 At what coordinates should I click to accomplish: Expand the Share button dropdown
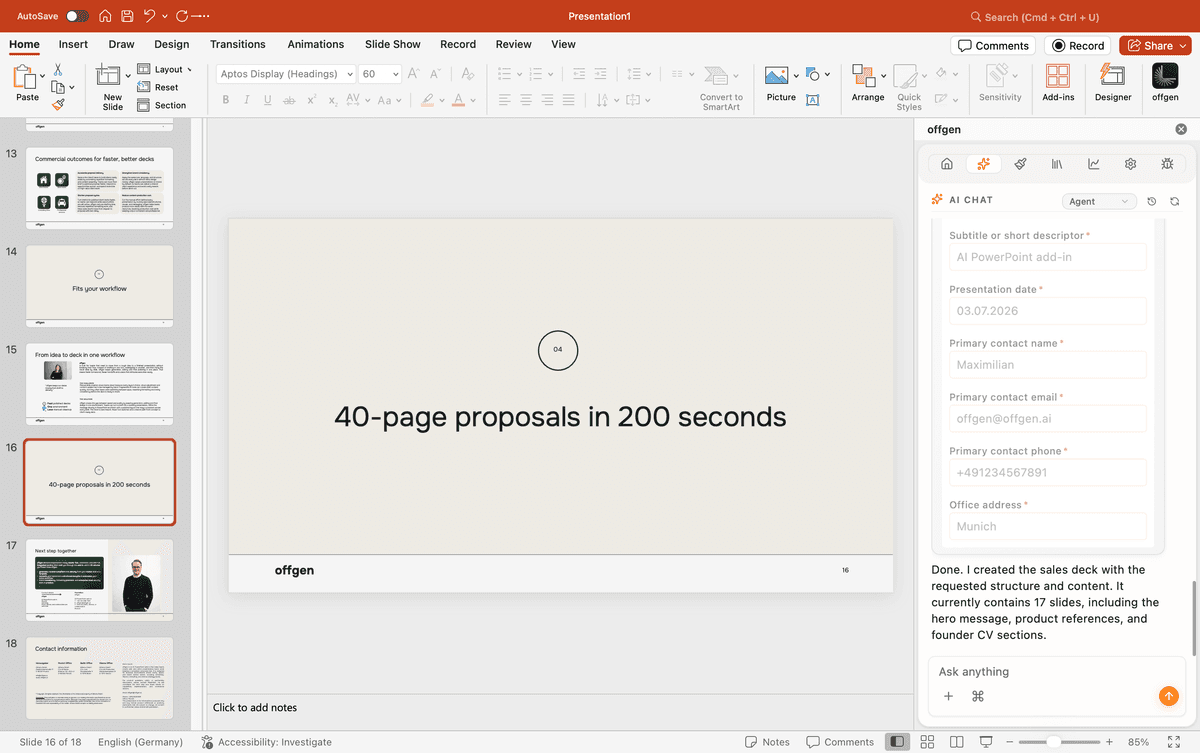pos(1183,45)
